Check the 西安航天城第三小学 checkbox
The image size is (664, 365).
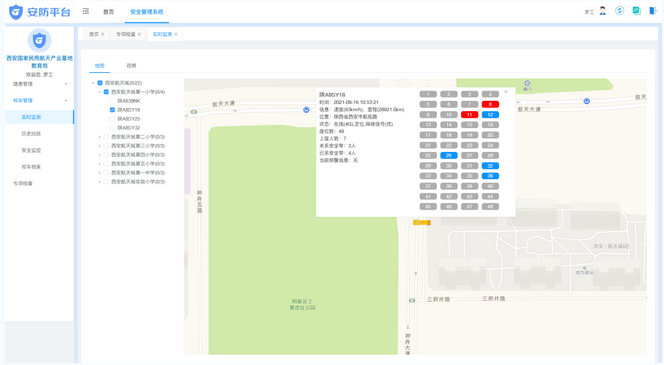point(106,146)
